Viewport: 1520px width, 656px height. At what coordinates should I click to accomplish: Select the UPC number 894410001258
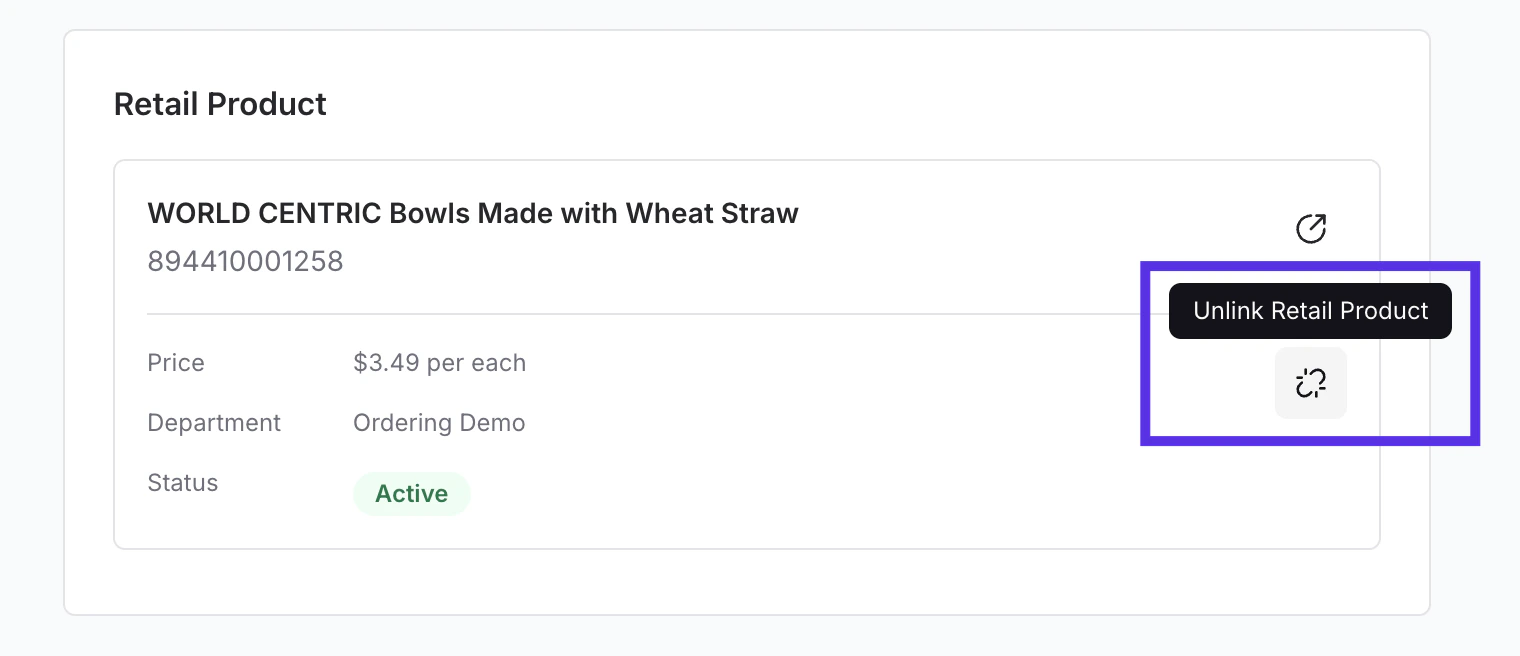245,262
